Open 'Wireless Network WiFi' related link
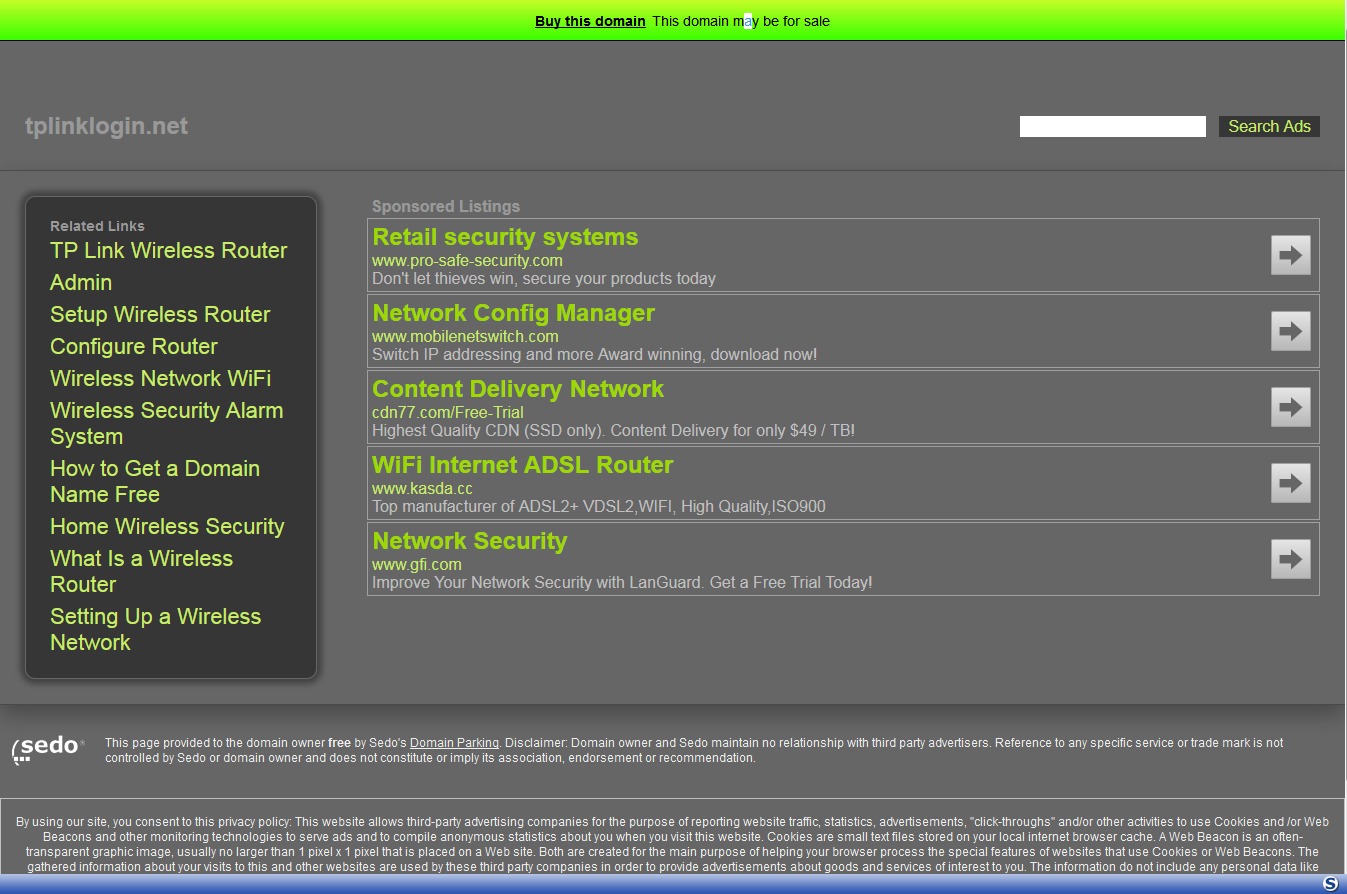 pyautogui.click(x=161, y=379)
